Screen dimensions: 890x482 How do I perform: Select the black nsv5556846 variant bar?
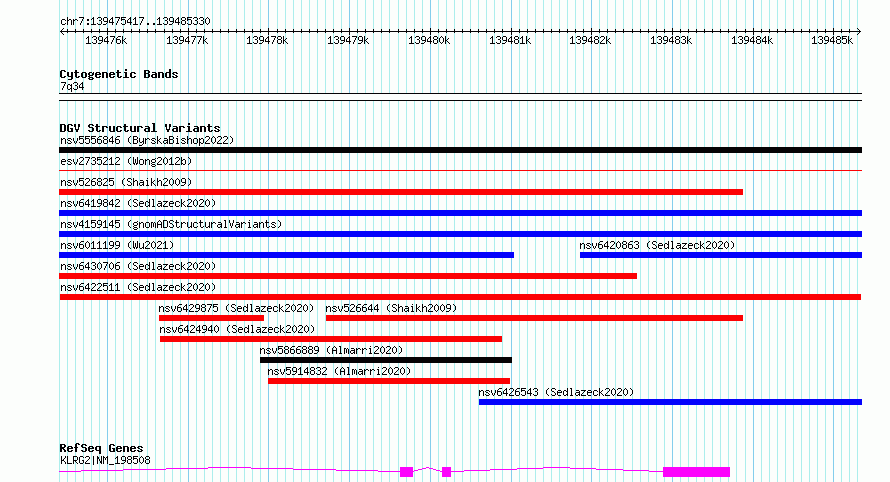460,150
